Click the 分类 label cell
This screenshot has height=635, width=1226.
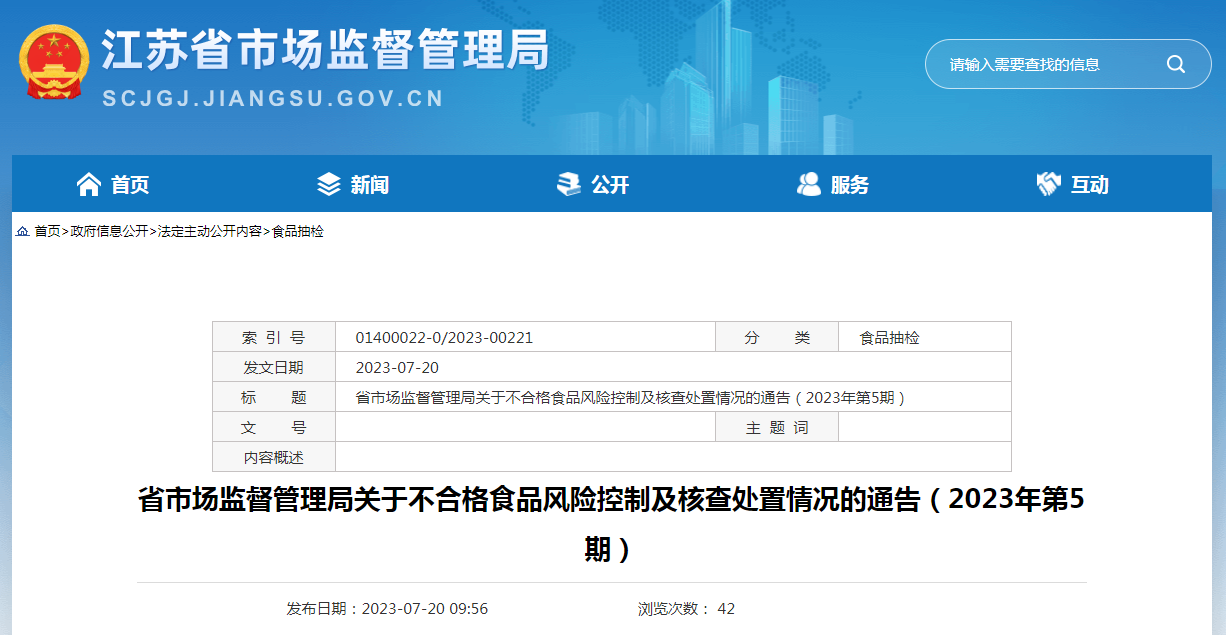click(777, 337)
